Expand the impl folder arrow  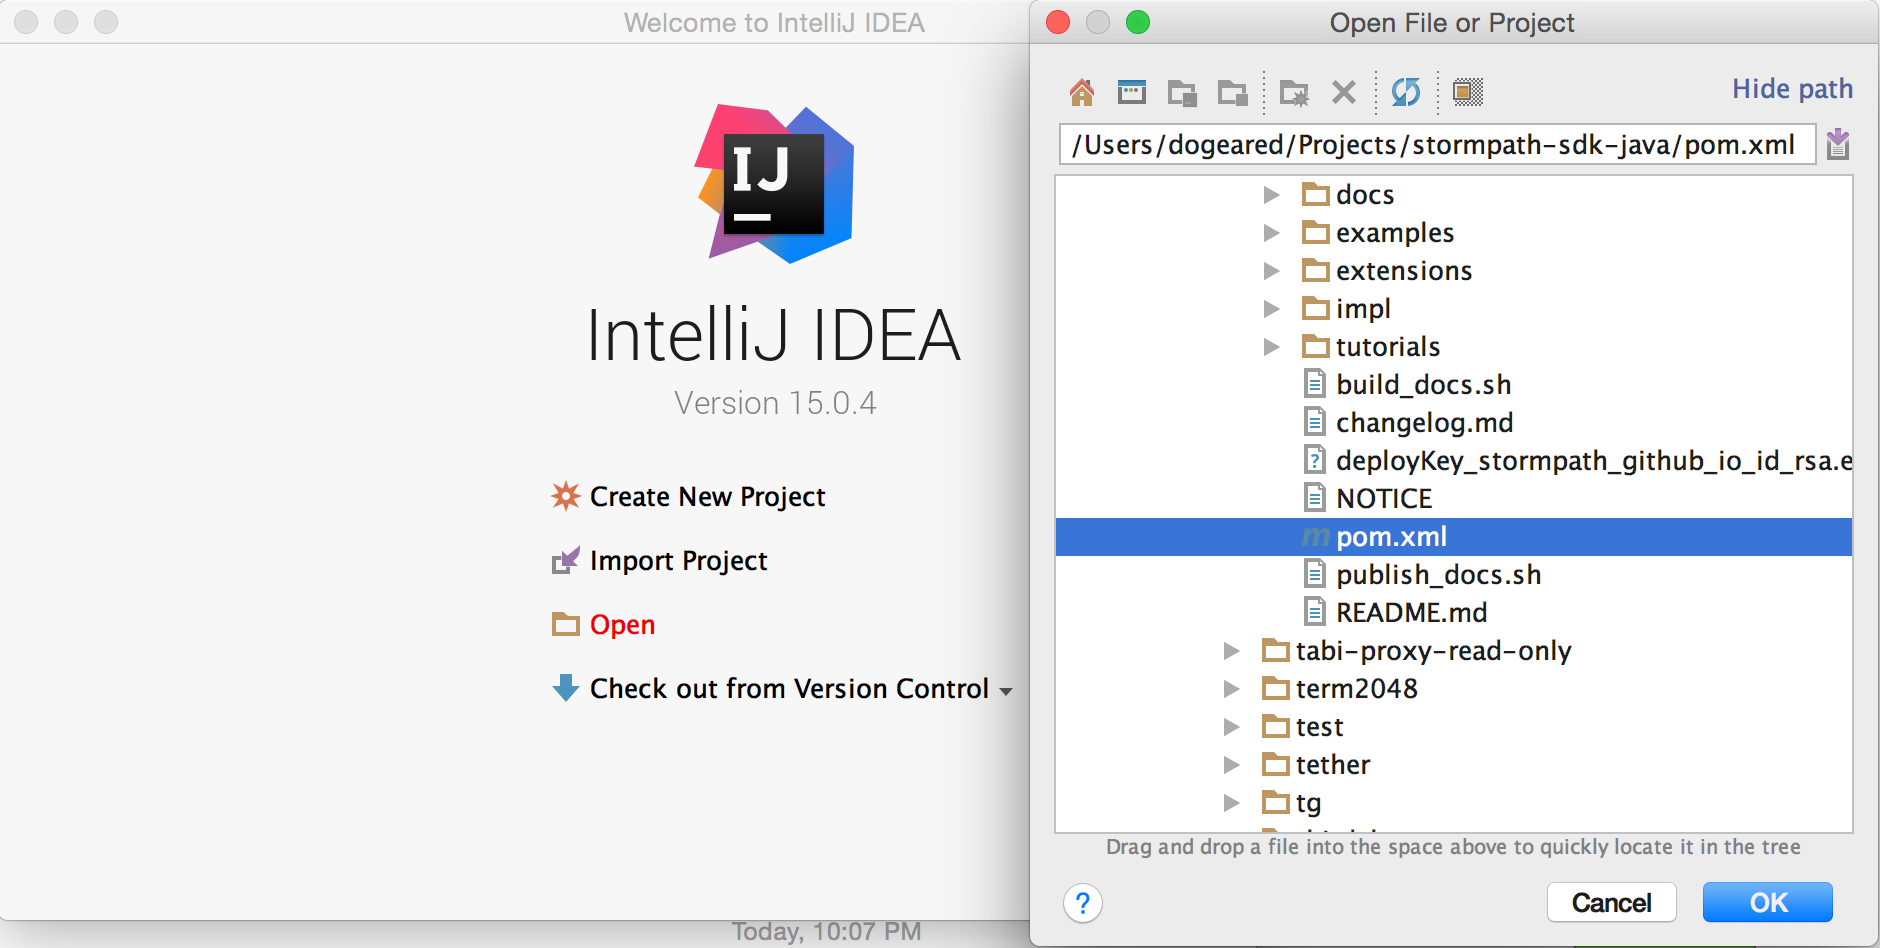point(1272,309)
